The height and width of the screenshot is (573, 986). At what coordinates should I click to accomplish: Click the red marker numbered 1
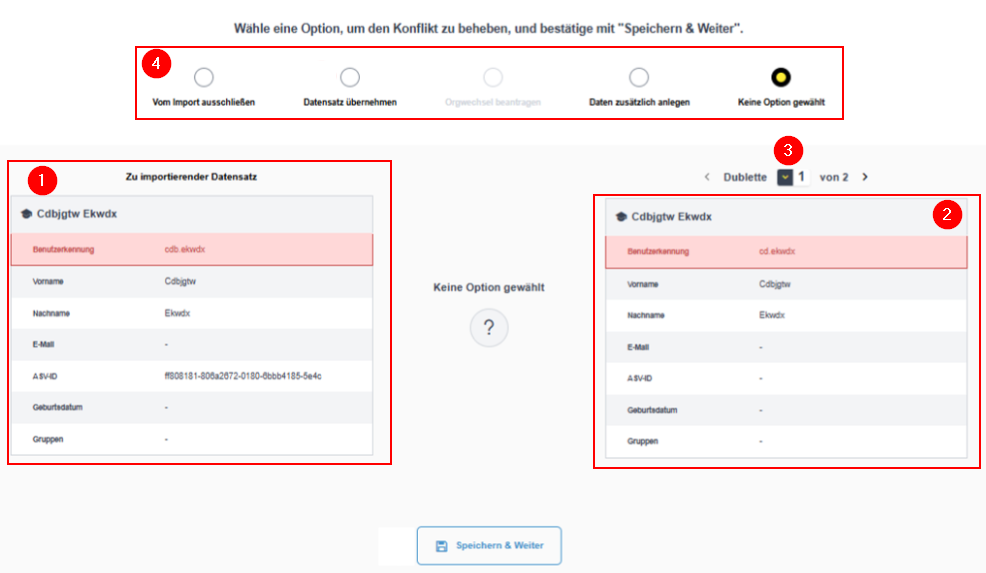click(43, 180)
